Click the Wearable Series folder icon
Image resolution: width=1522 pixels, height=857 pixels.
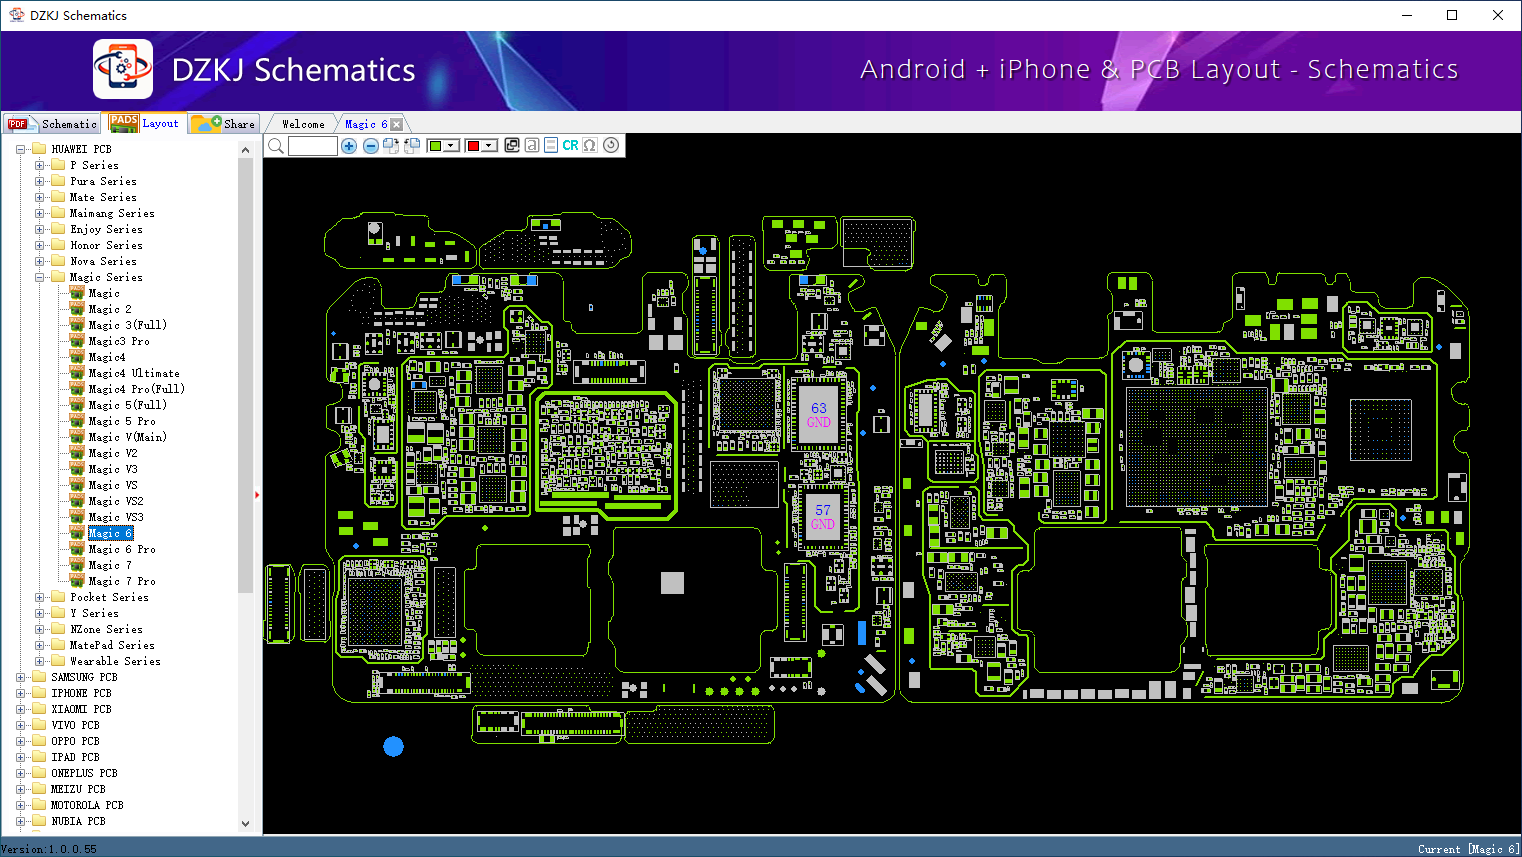[x=58, y=661]
